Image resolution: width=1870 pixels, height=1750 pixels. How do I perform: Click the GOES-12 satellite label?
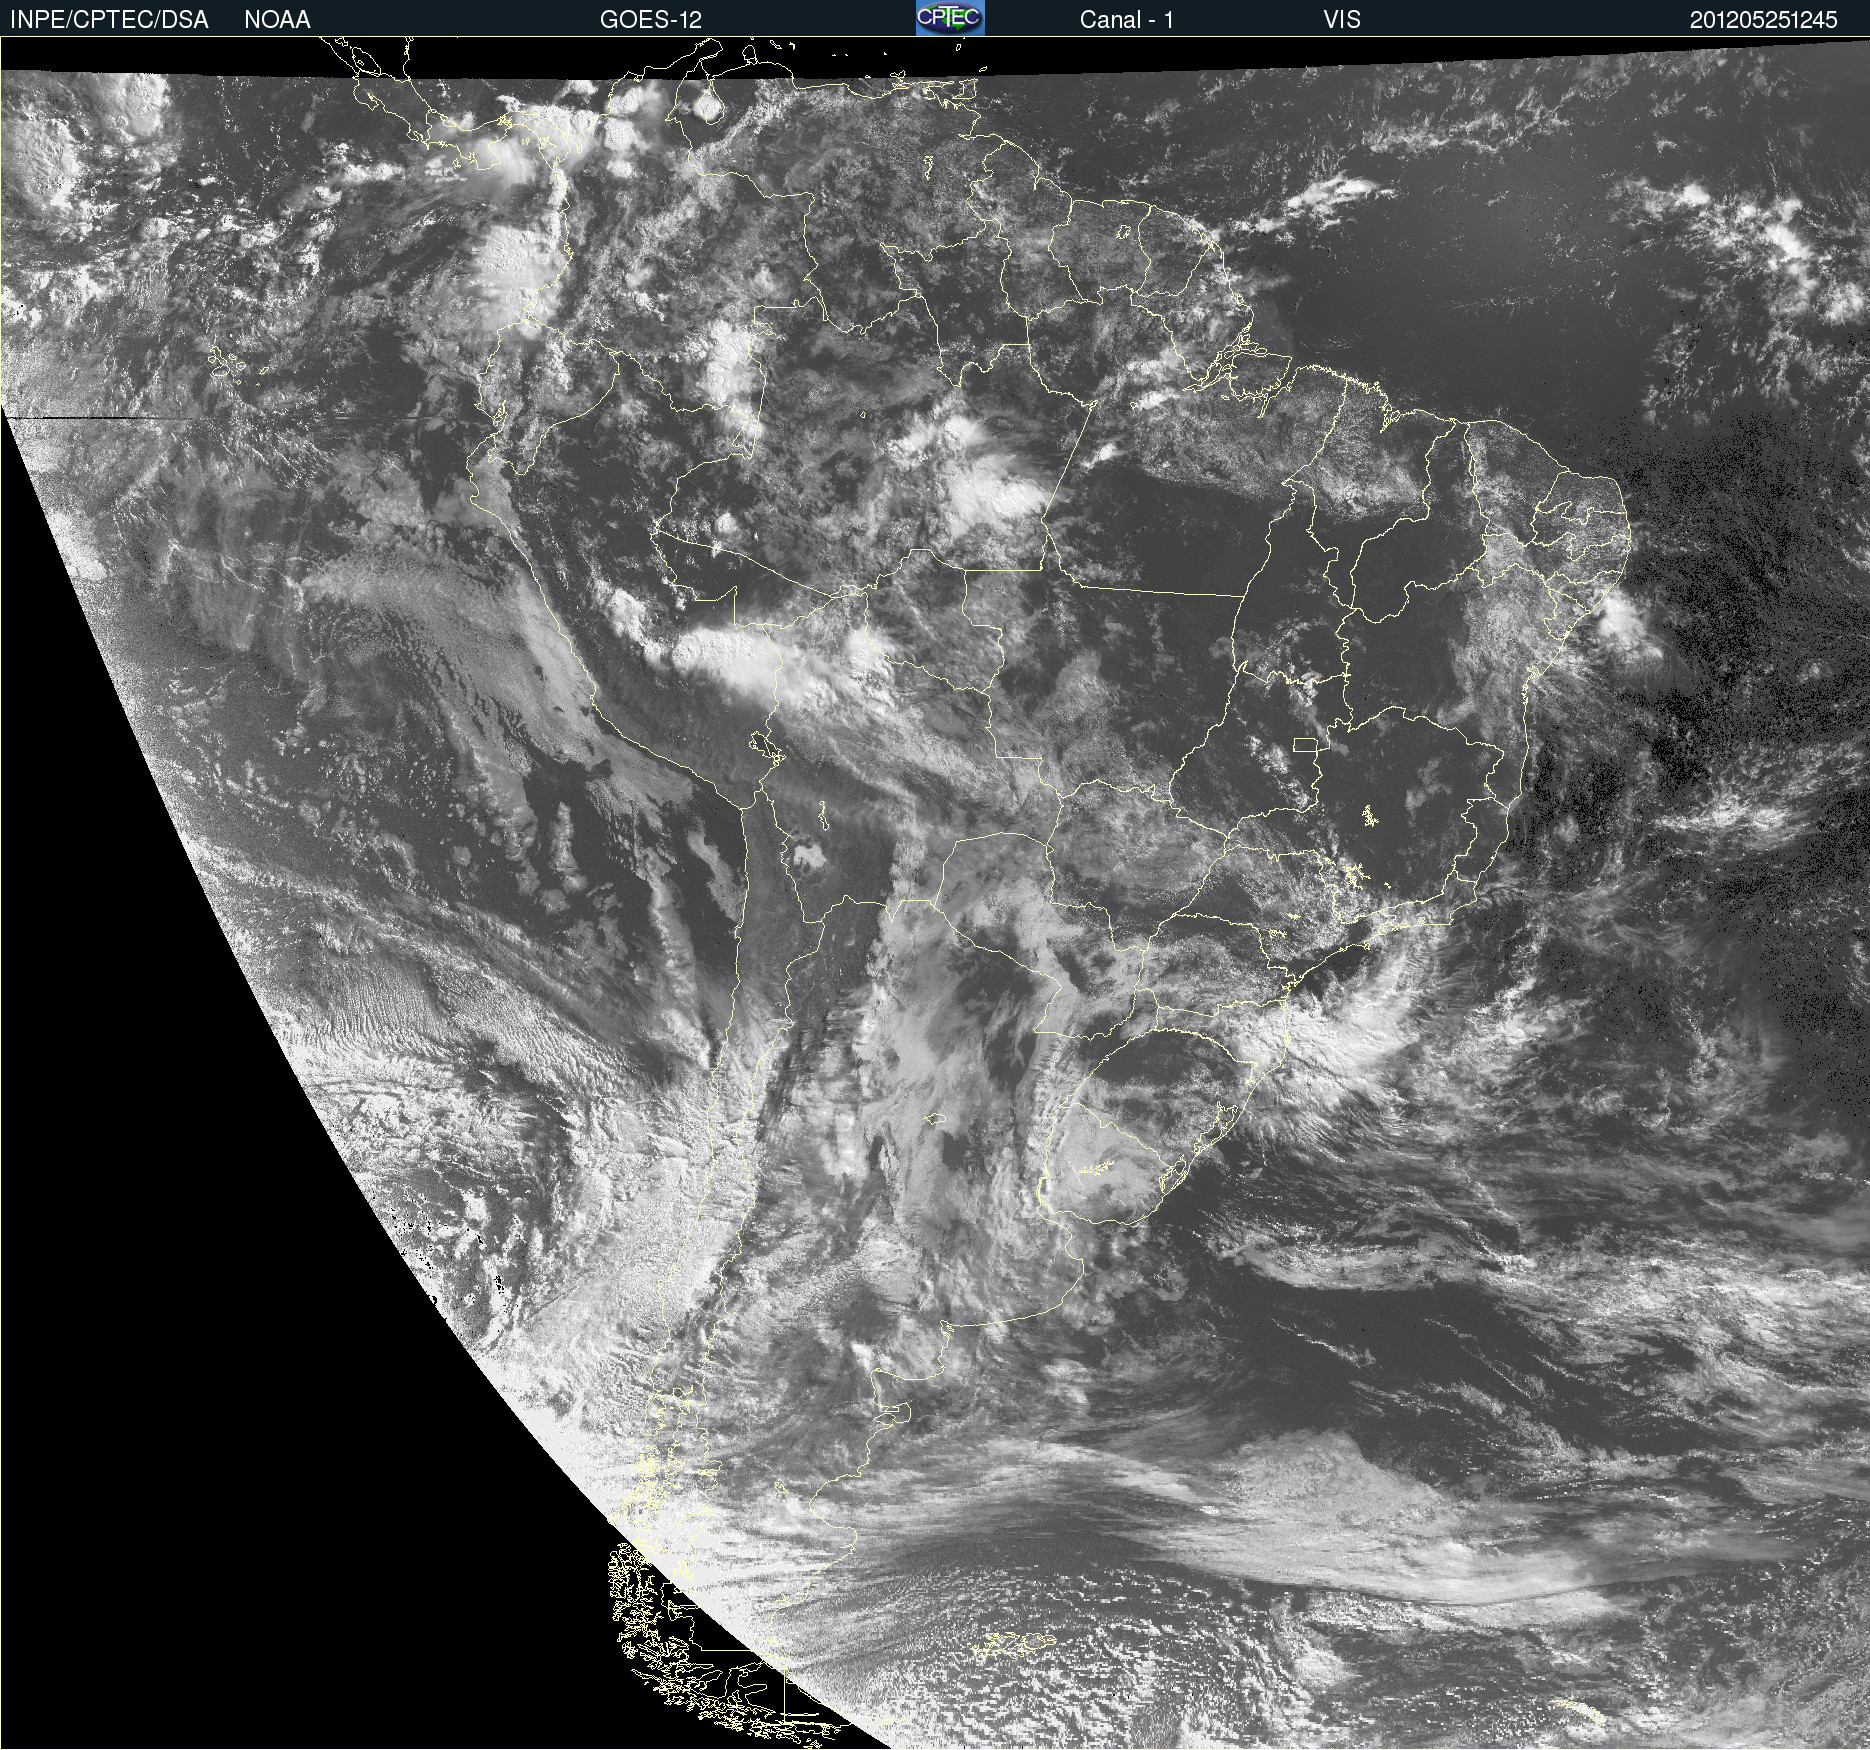651,20
